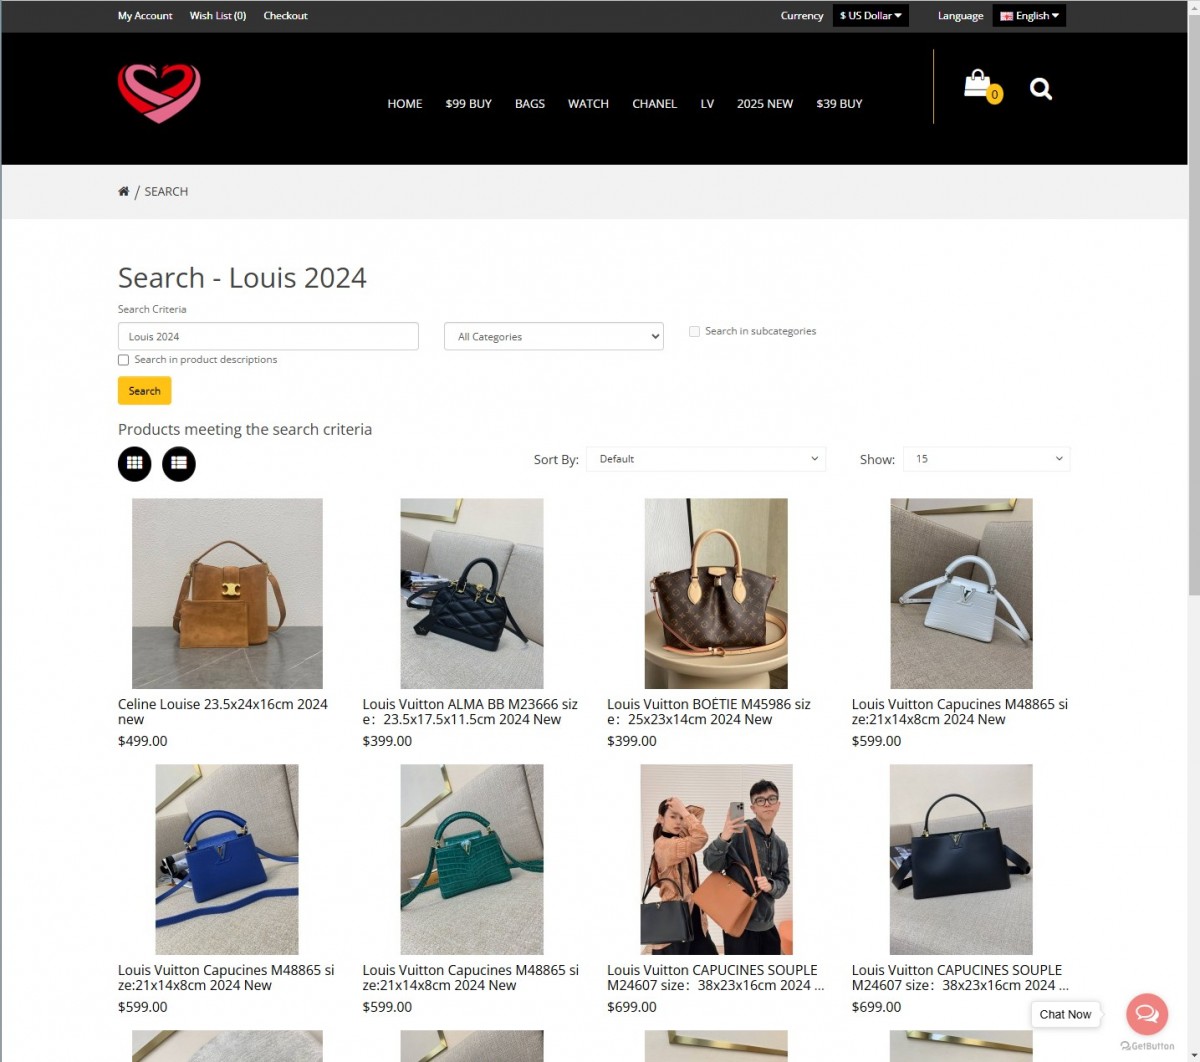Click the heart logo in the header
Screen dimensions: 1200x1062
click(159, 93)
